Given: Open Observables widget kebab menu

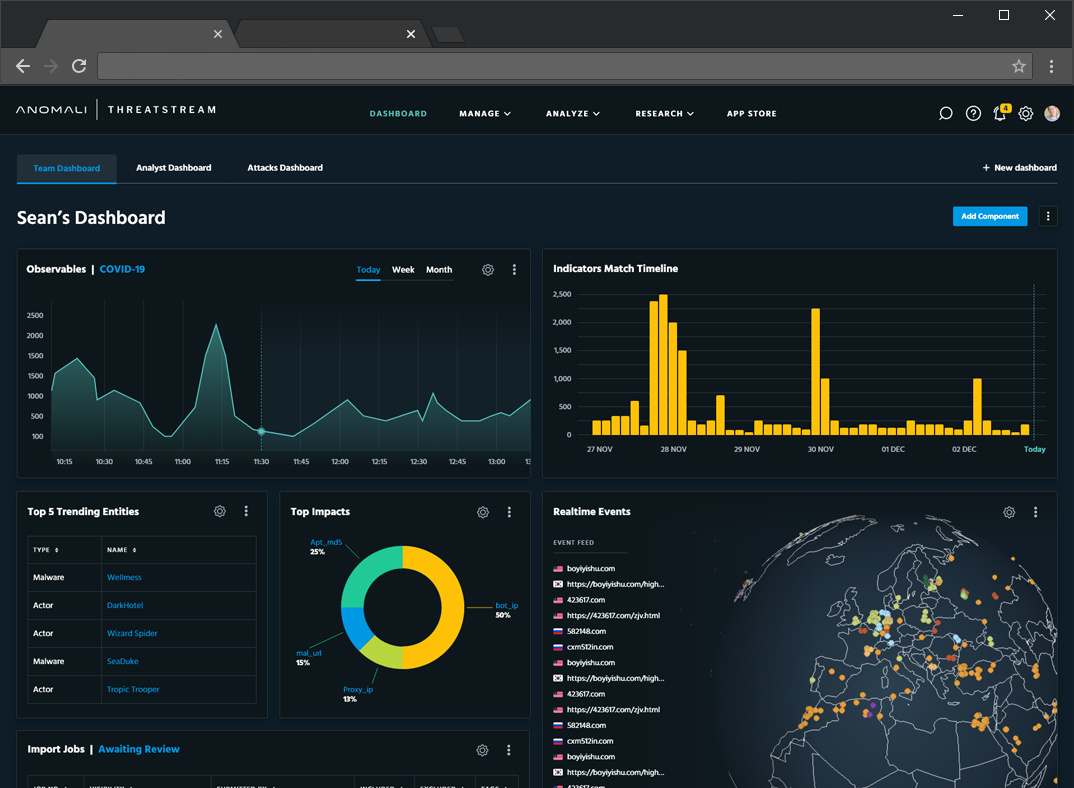Looking at the screenshot, I should click(x=514, y=270).
